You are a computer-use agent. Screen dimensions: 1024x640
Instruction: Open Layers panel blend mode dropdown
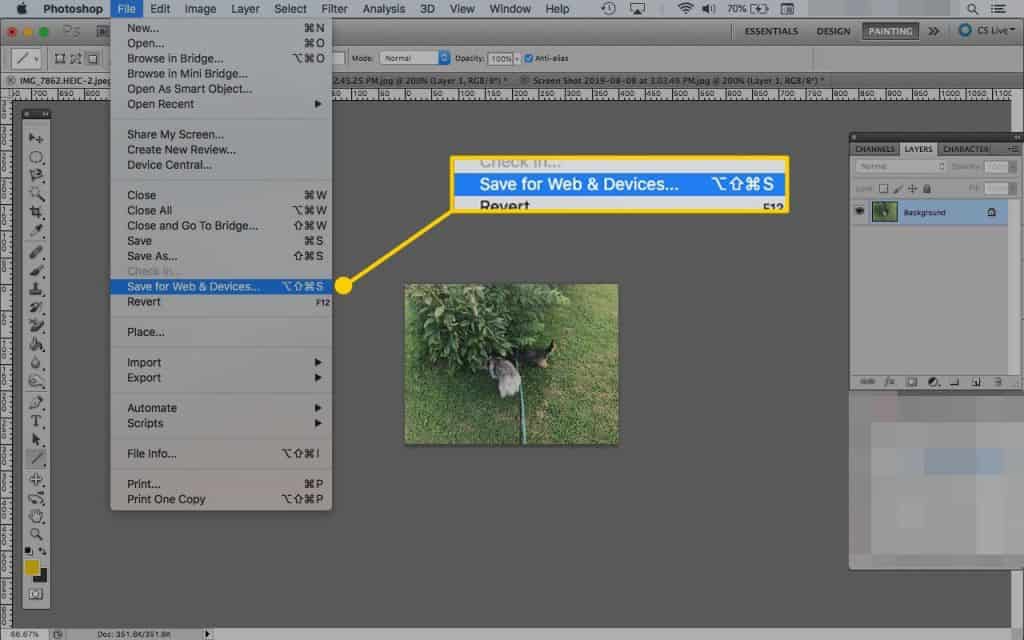900,167
